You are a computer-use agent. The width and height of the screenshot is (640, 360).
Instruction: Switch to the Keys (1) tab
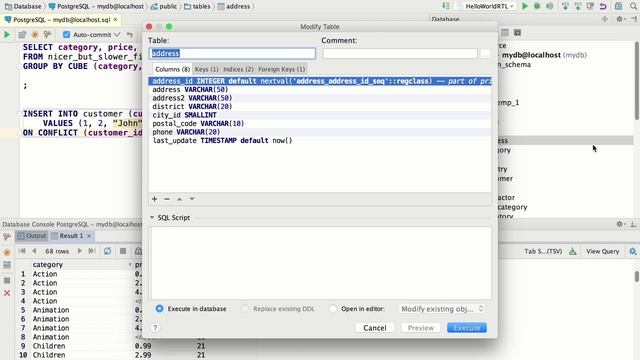[207, 69]
